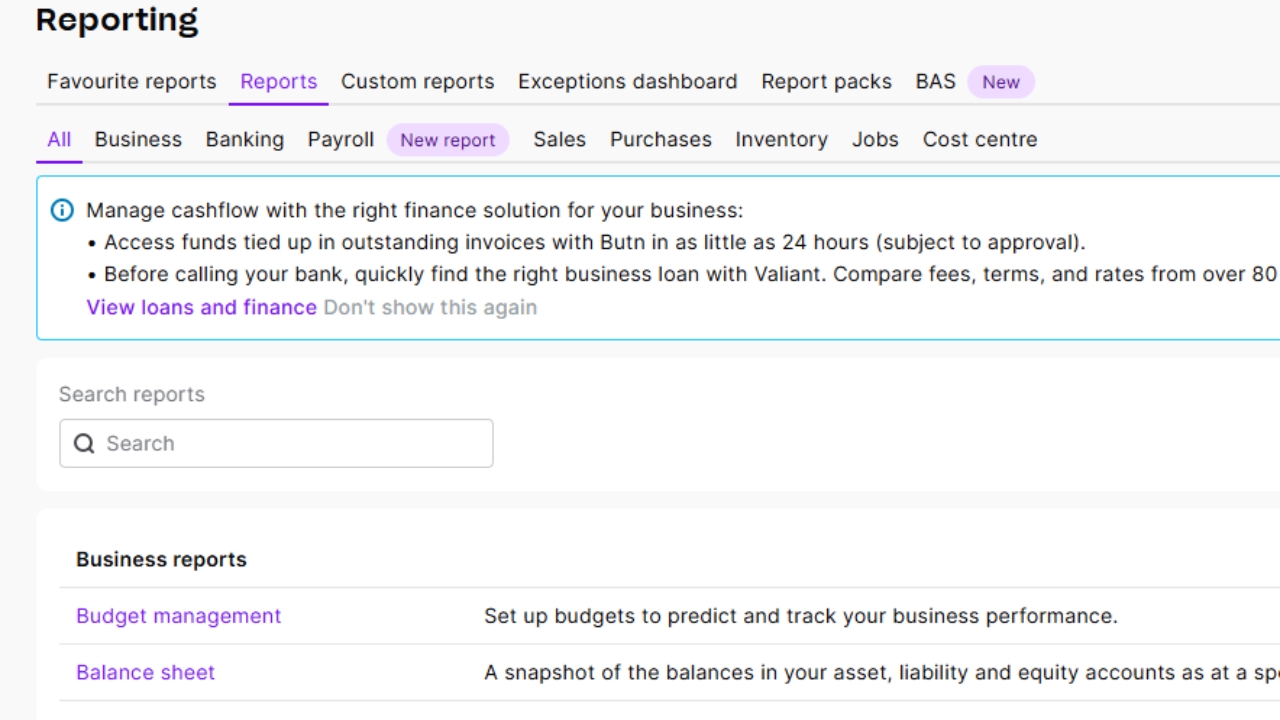Filter reports by Payroll category

341,139
